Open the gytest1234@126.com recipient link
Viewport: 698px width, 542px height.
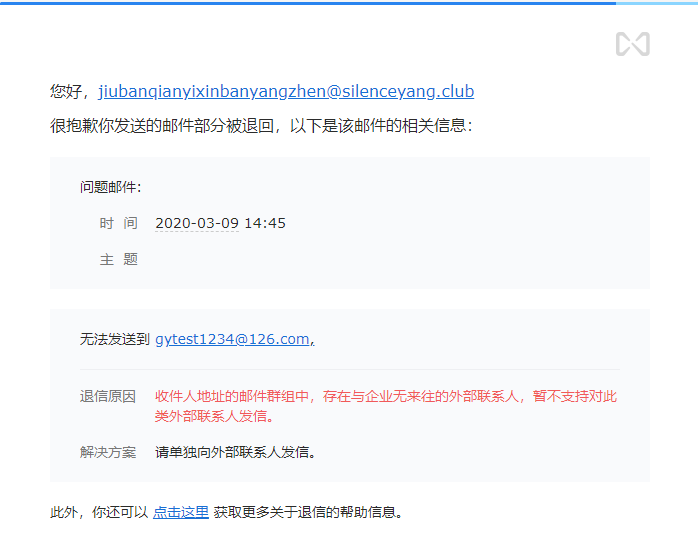[x=232, y=339]
